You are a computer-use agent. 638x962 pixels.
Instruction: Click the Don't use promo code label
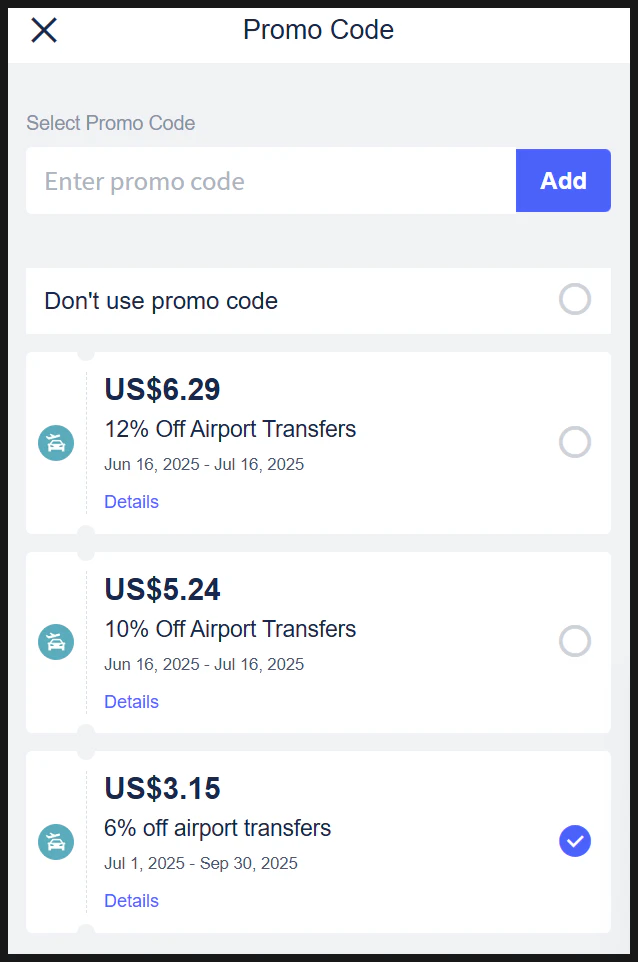161,301
